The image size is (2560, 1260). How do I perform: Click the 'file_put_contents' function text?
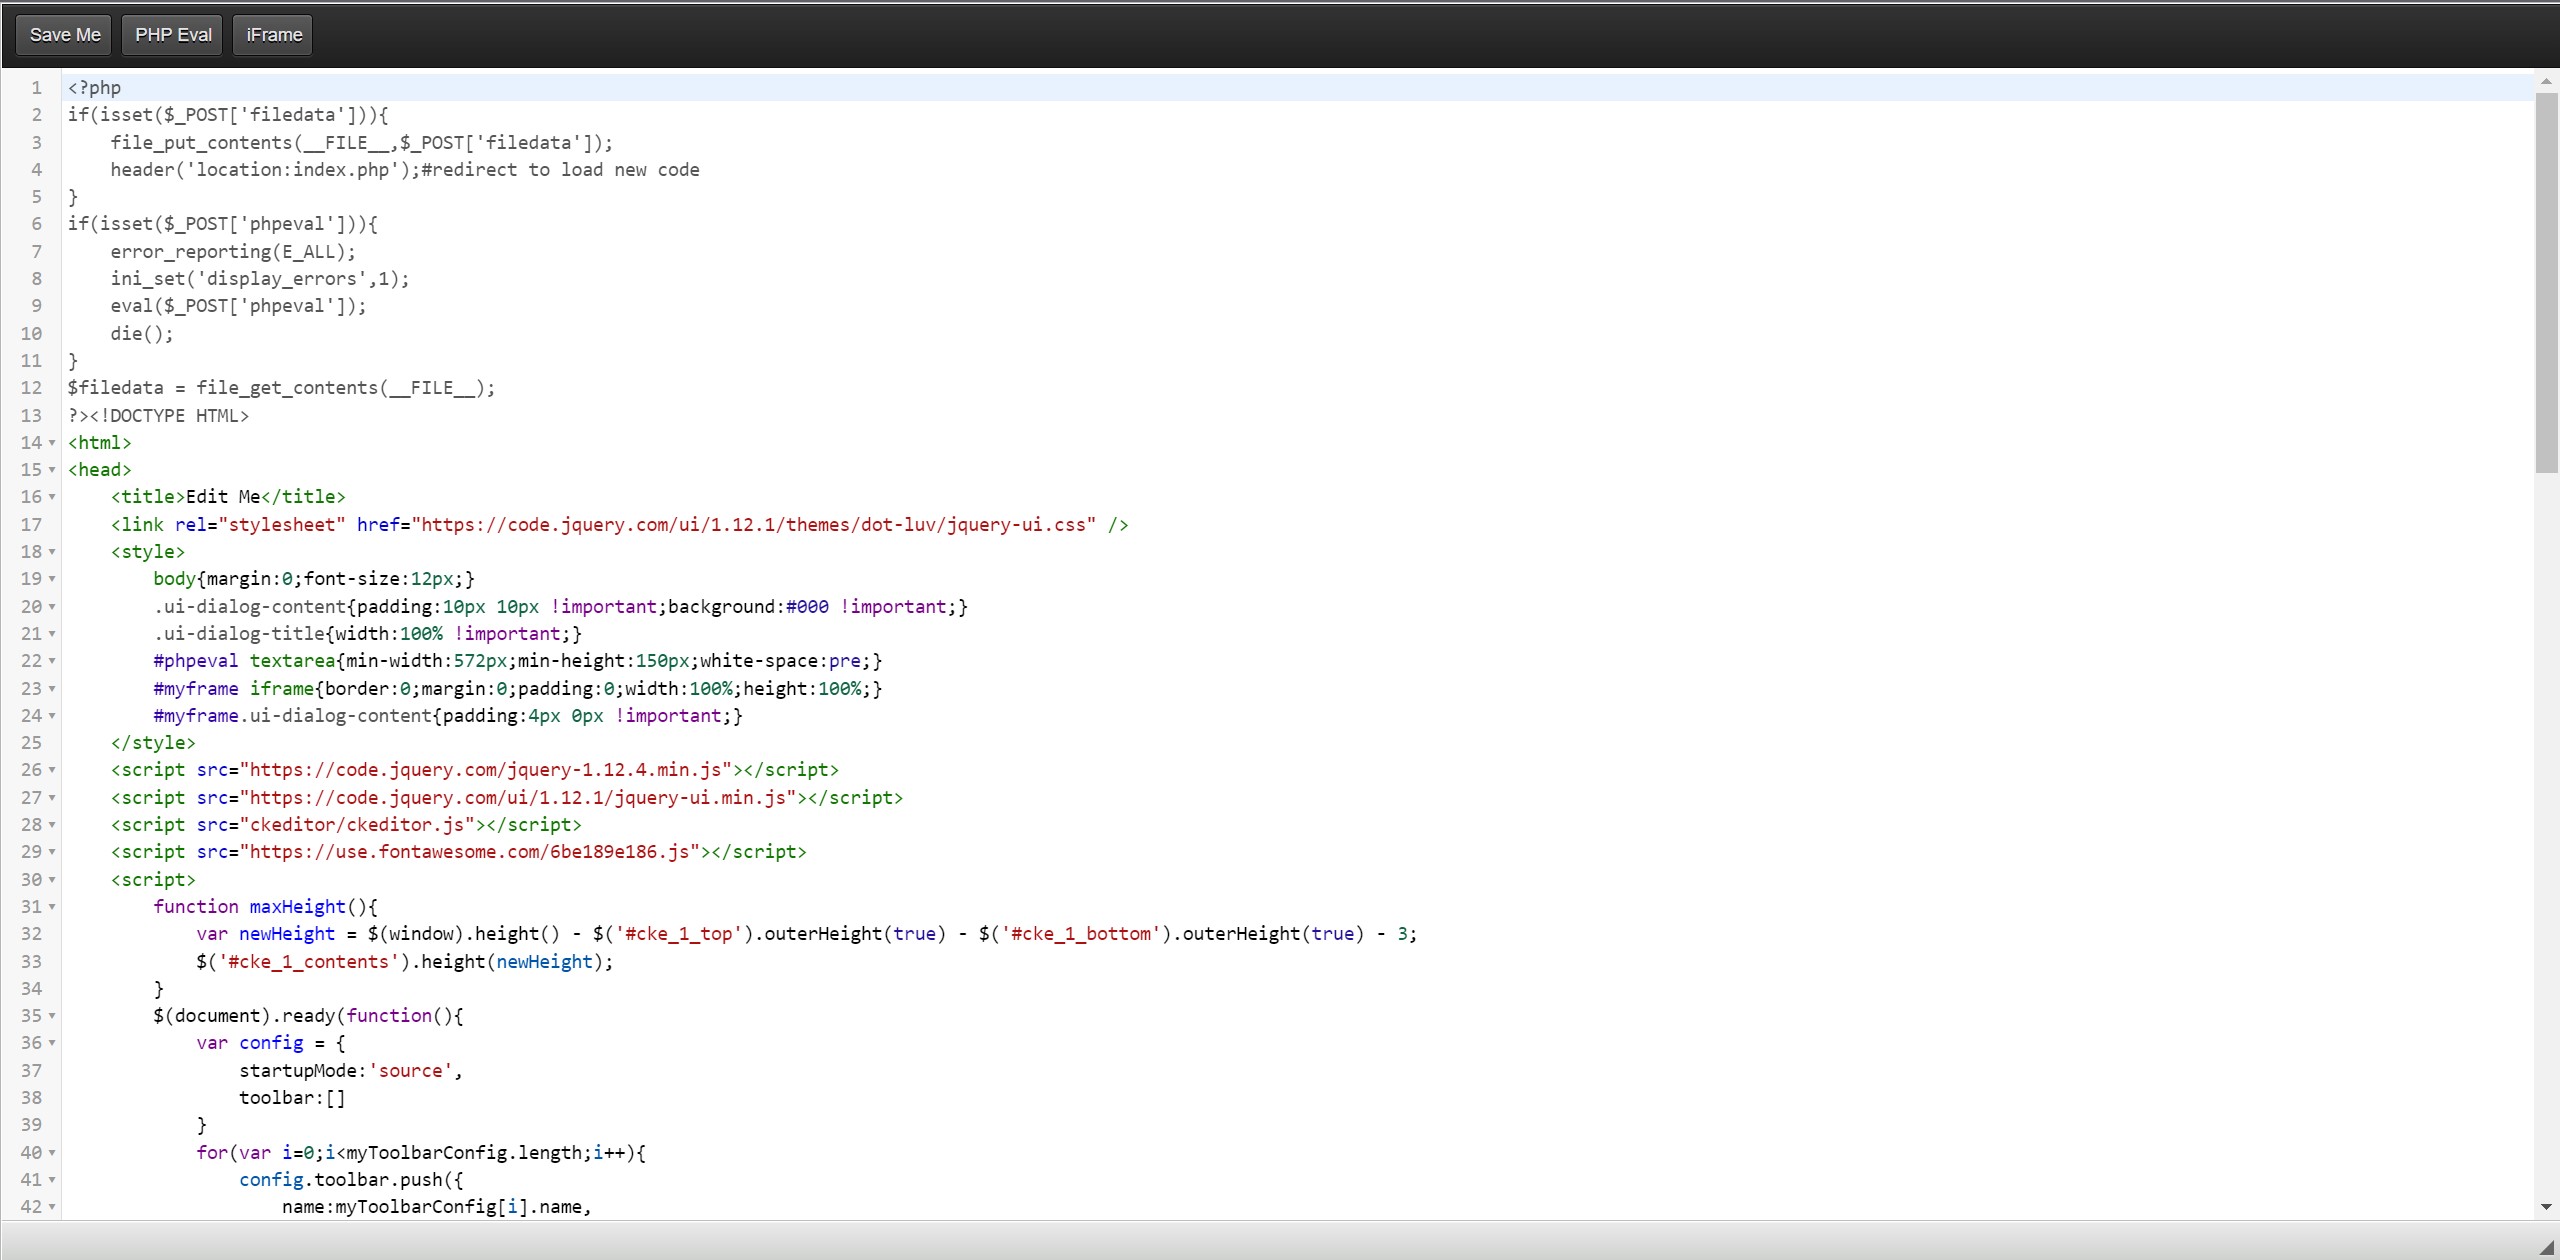click(201, 143)
